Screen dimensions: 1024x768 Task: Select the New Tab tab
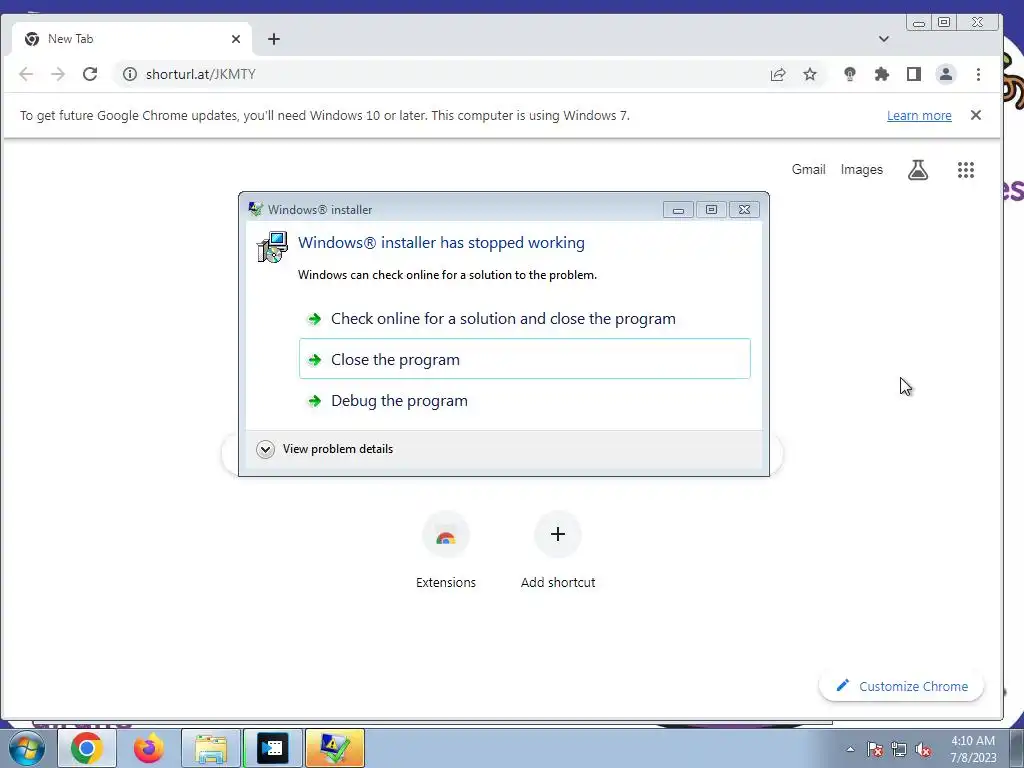131,39
